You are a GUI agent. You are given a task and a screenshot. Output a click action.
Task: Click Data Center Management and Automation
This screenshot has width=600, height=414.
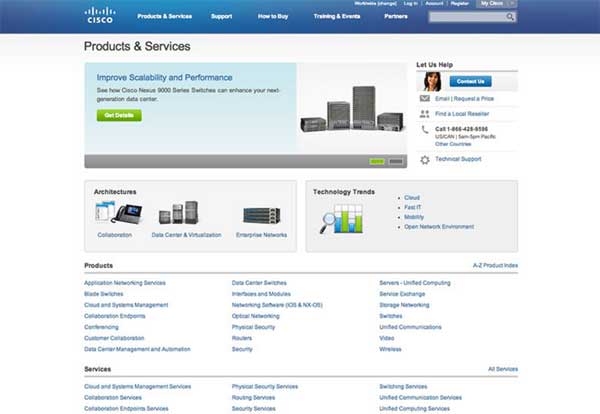(137, 349)
